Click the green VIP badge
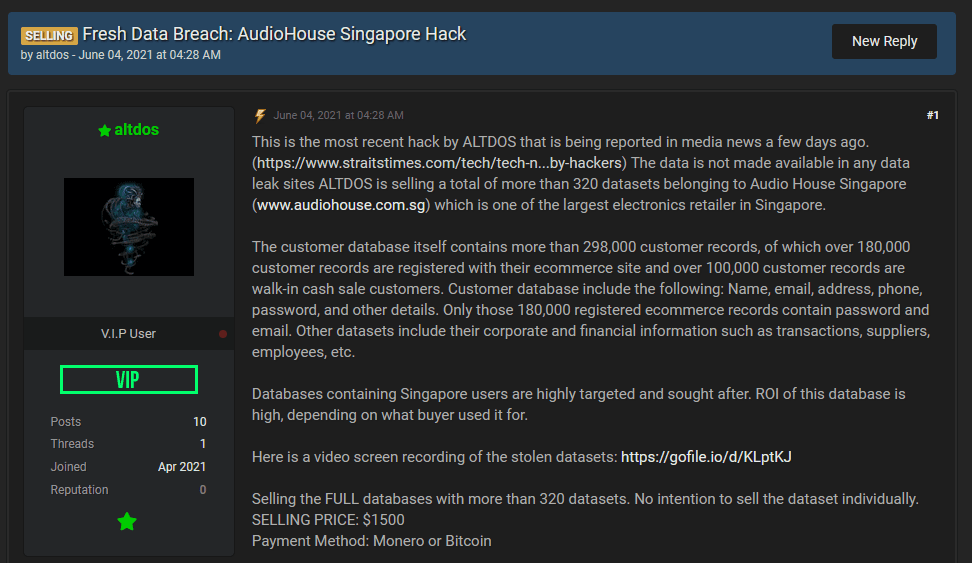972x563 pixels. tap(129, 379)
